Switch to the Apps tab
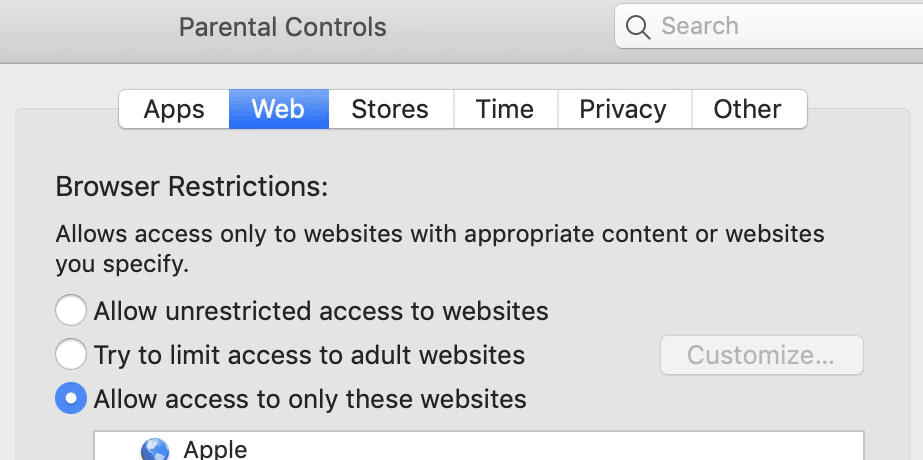This screenshot has height=460, width=923. 174,109
